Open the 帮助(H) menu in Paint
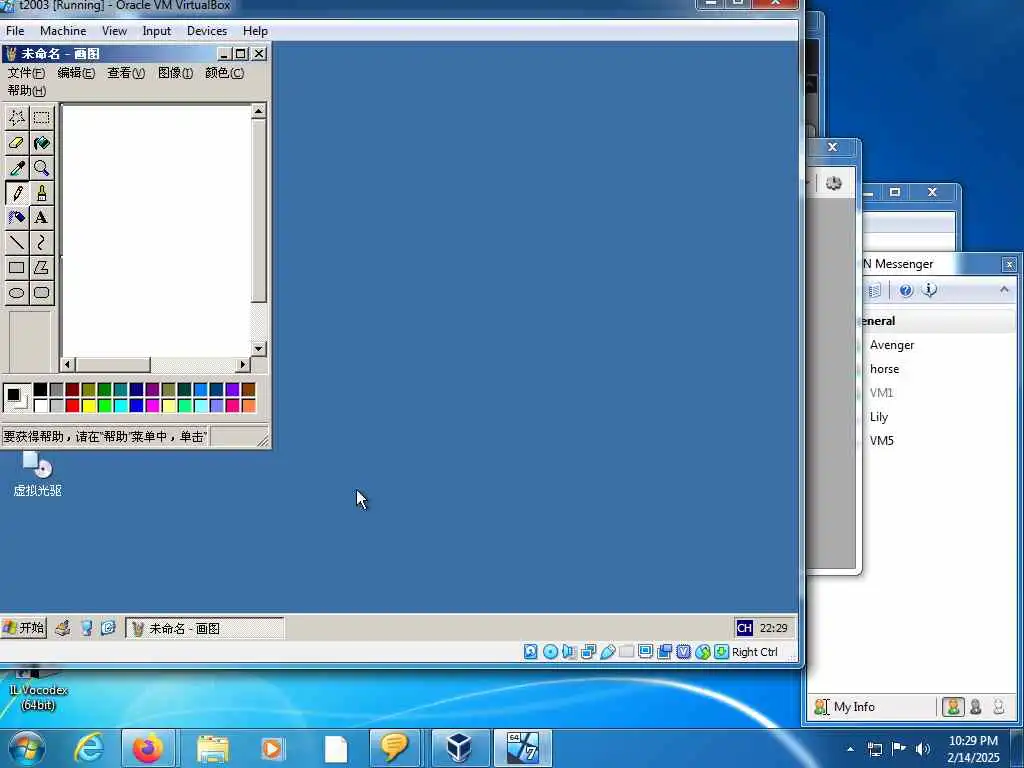 click(x=27, y=91)
